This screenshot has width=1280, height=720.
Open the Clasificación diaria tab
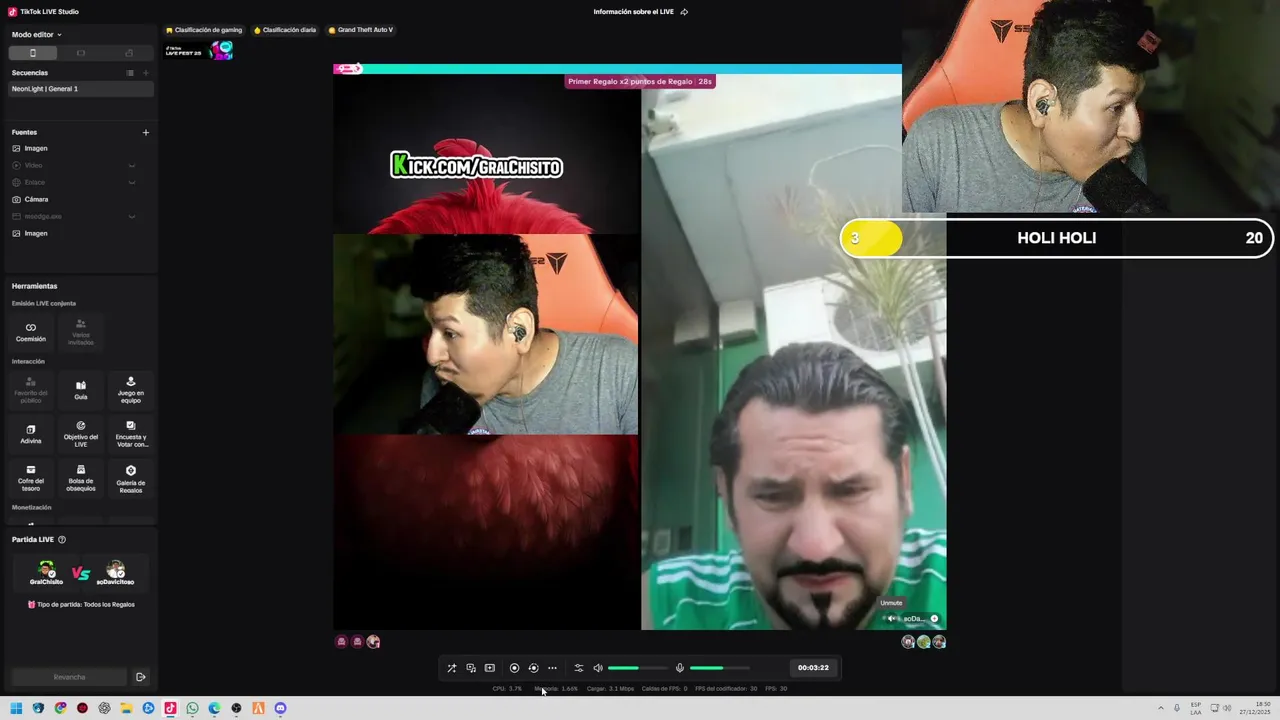(285, 30)
